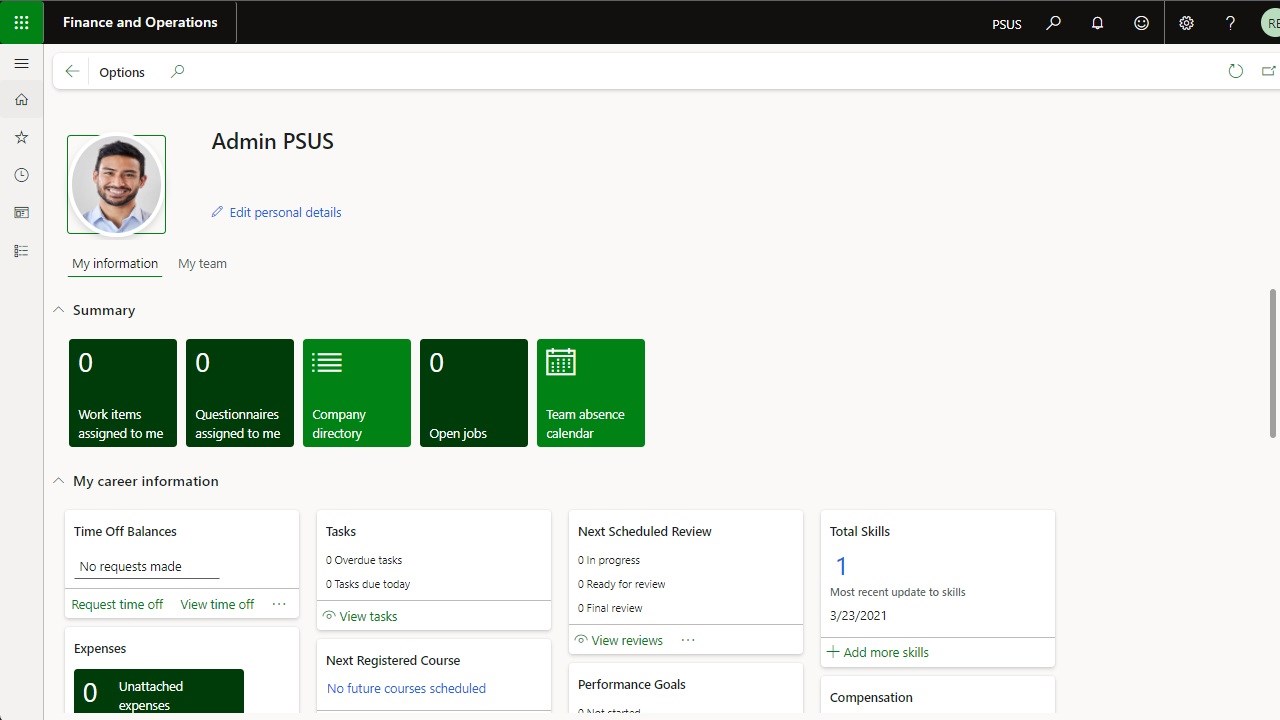Click the 0 Overdue tasks text
This screenshot has width=1280, height=720.
coord(364,560)
